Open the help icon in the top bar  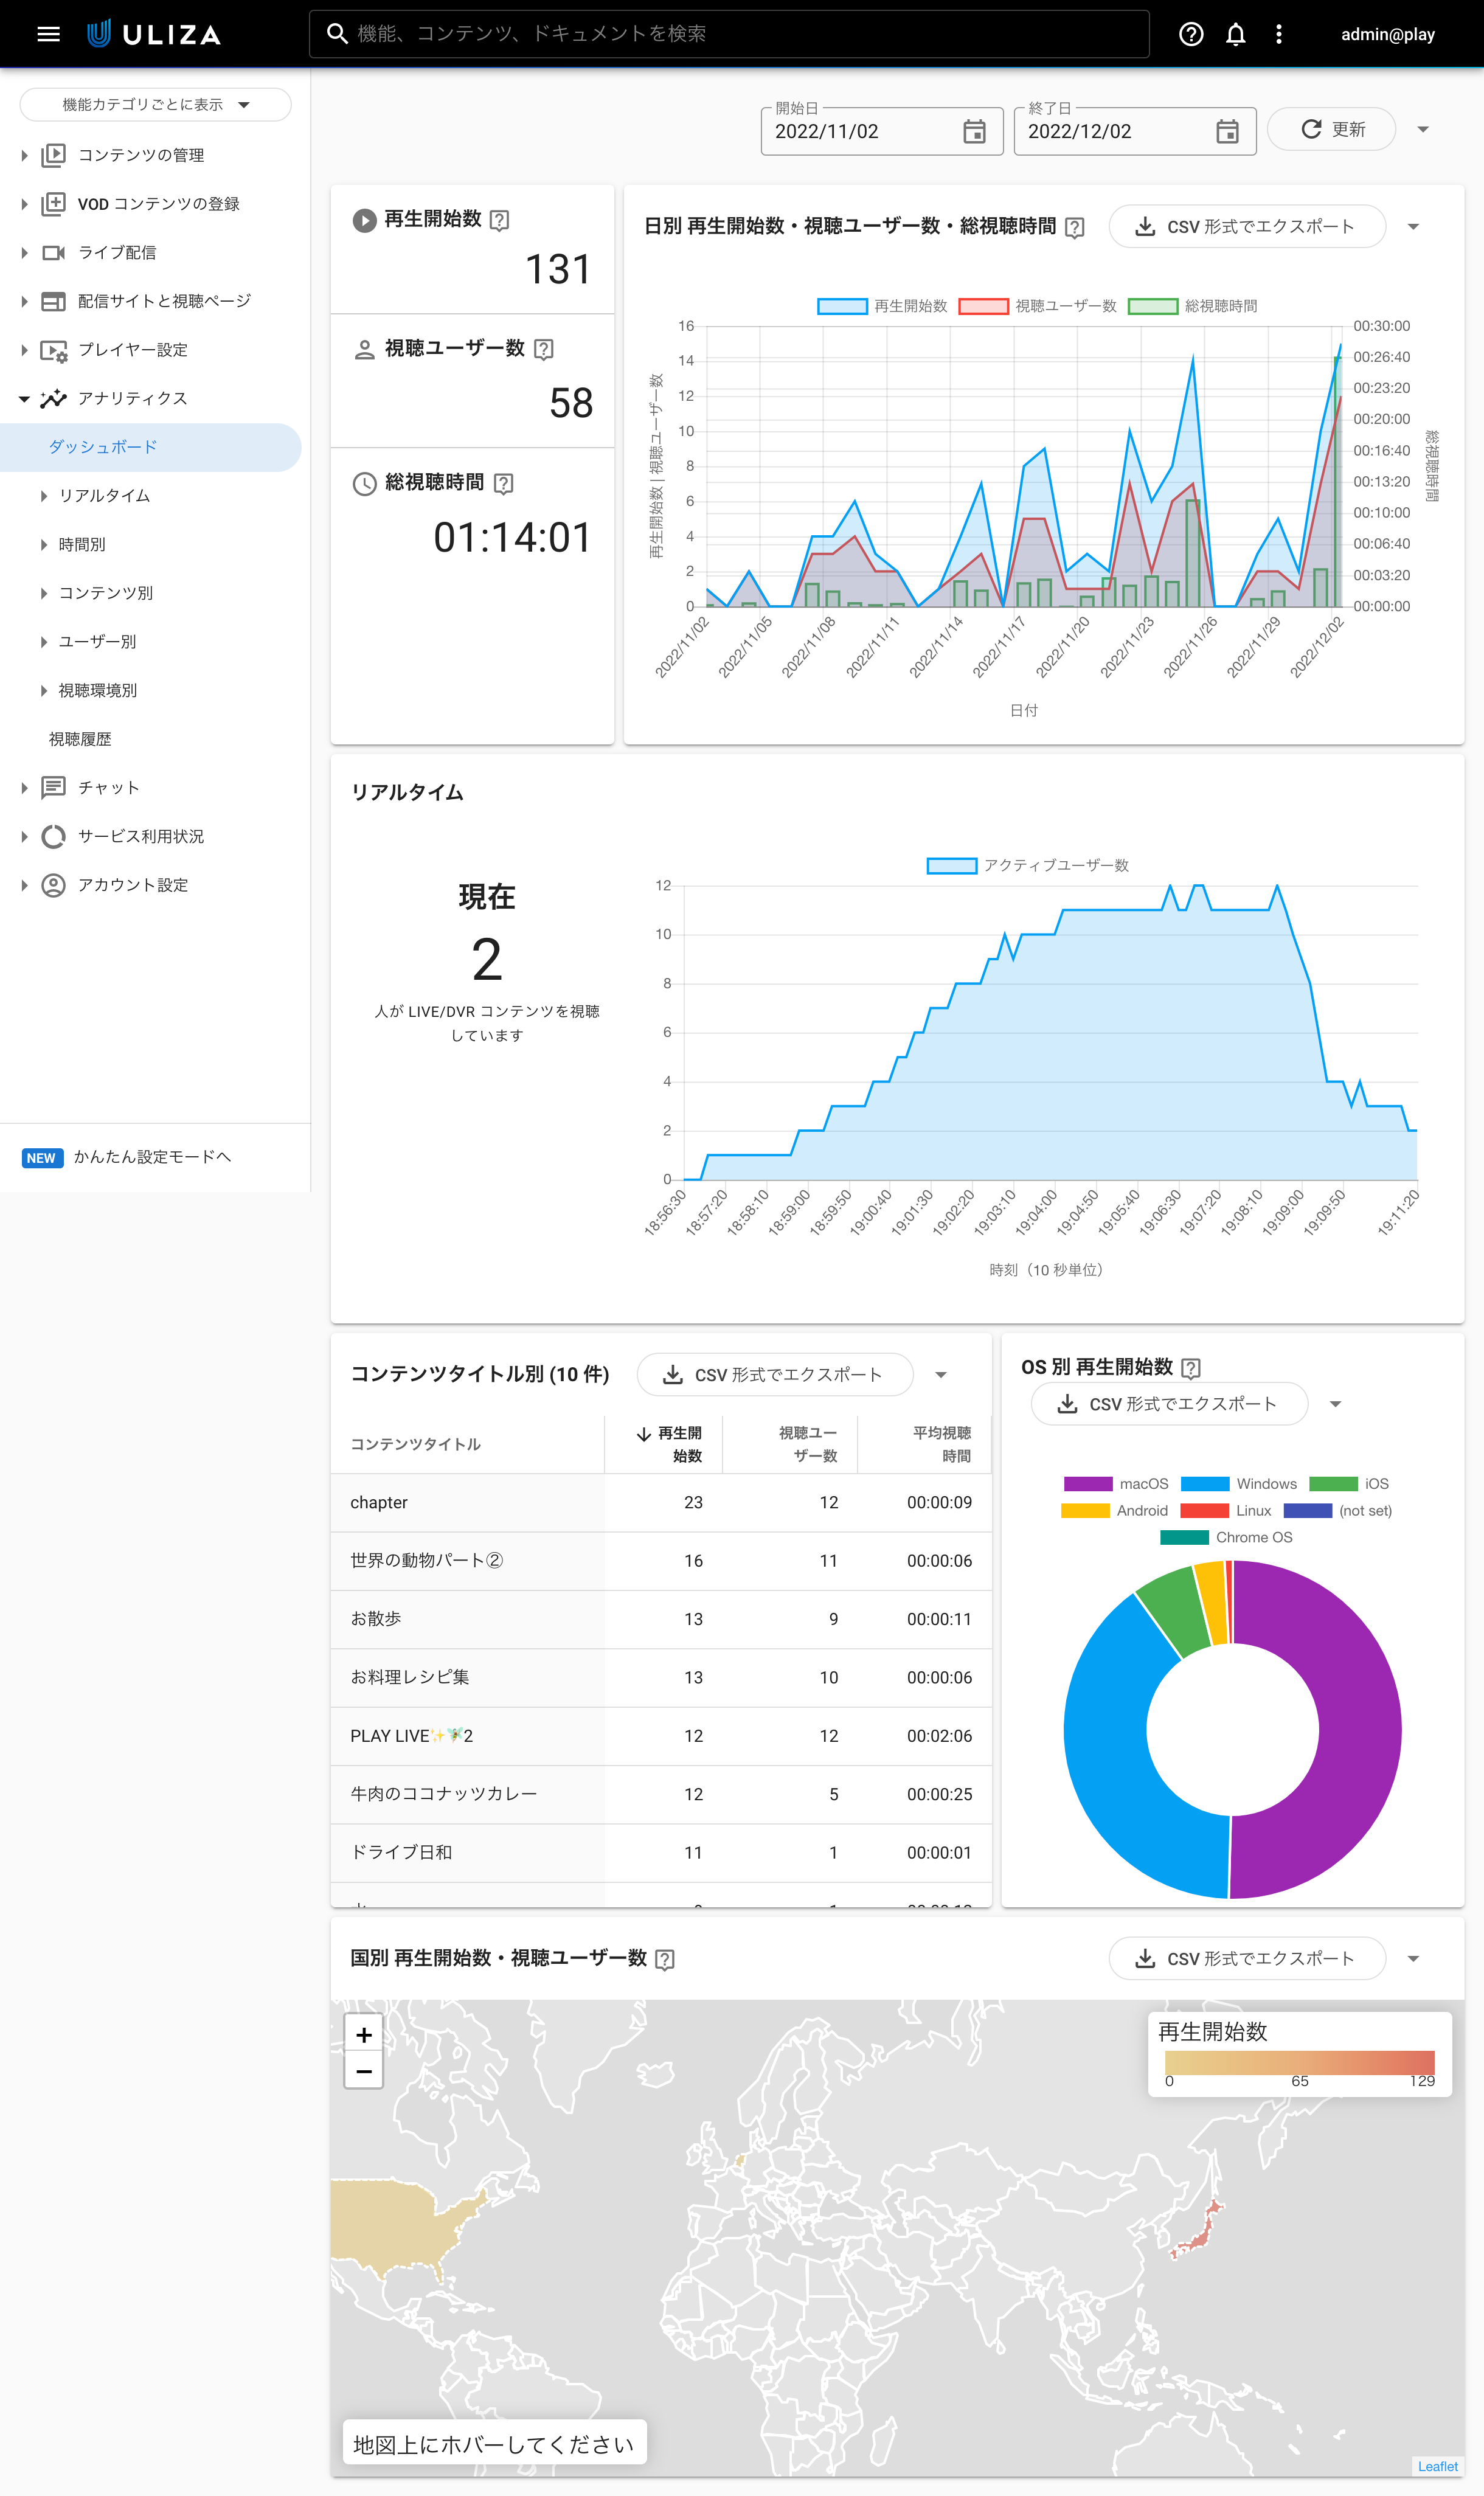point(1190,33)
